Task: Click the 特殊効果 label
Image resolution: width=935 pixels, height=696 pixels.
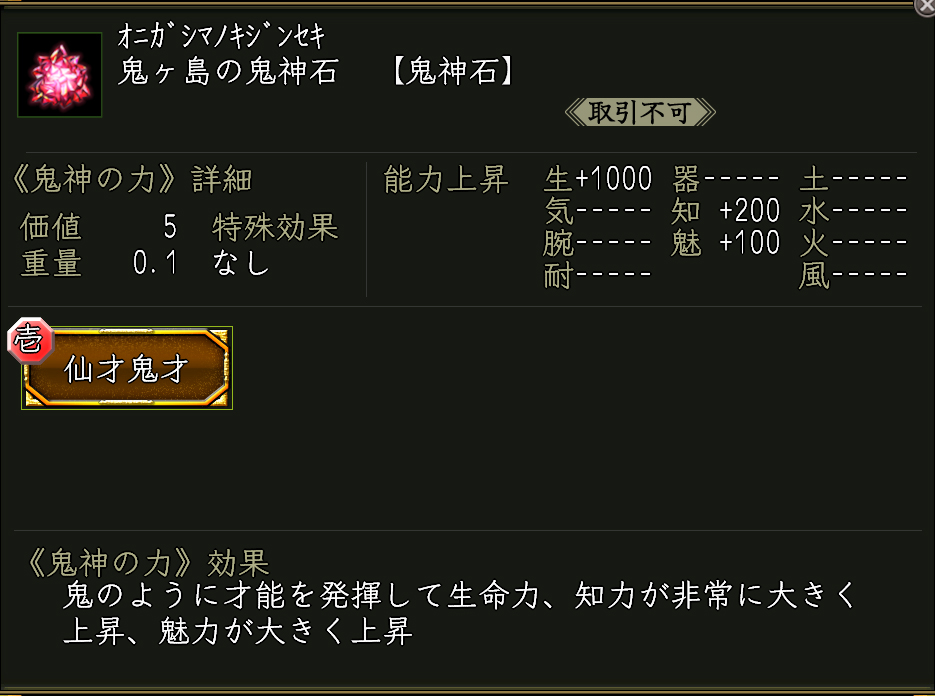Action: click(x=275, y=227)
